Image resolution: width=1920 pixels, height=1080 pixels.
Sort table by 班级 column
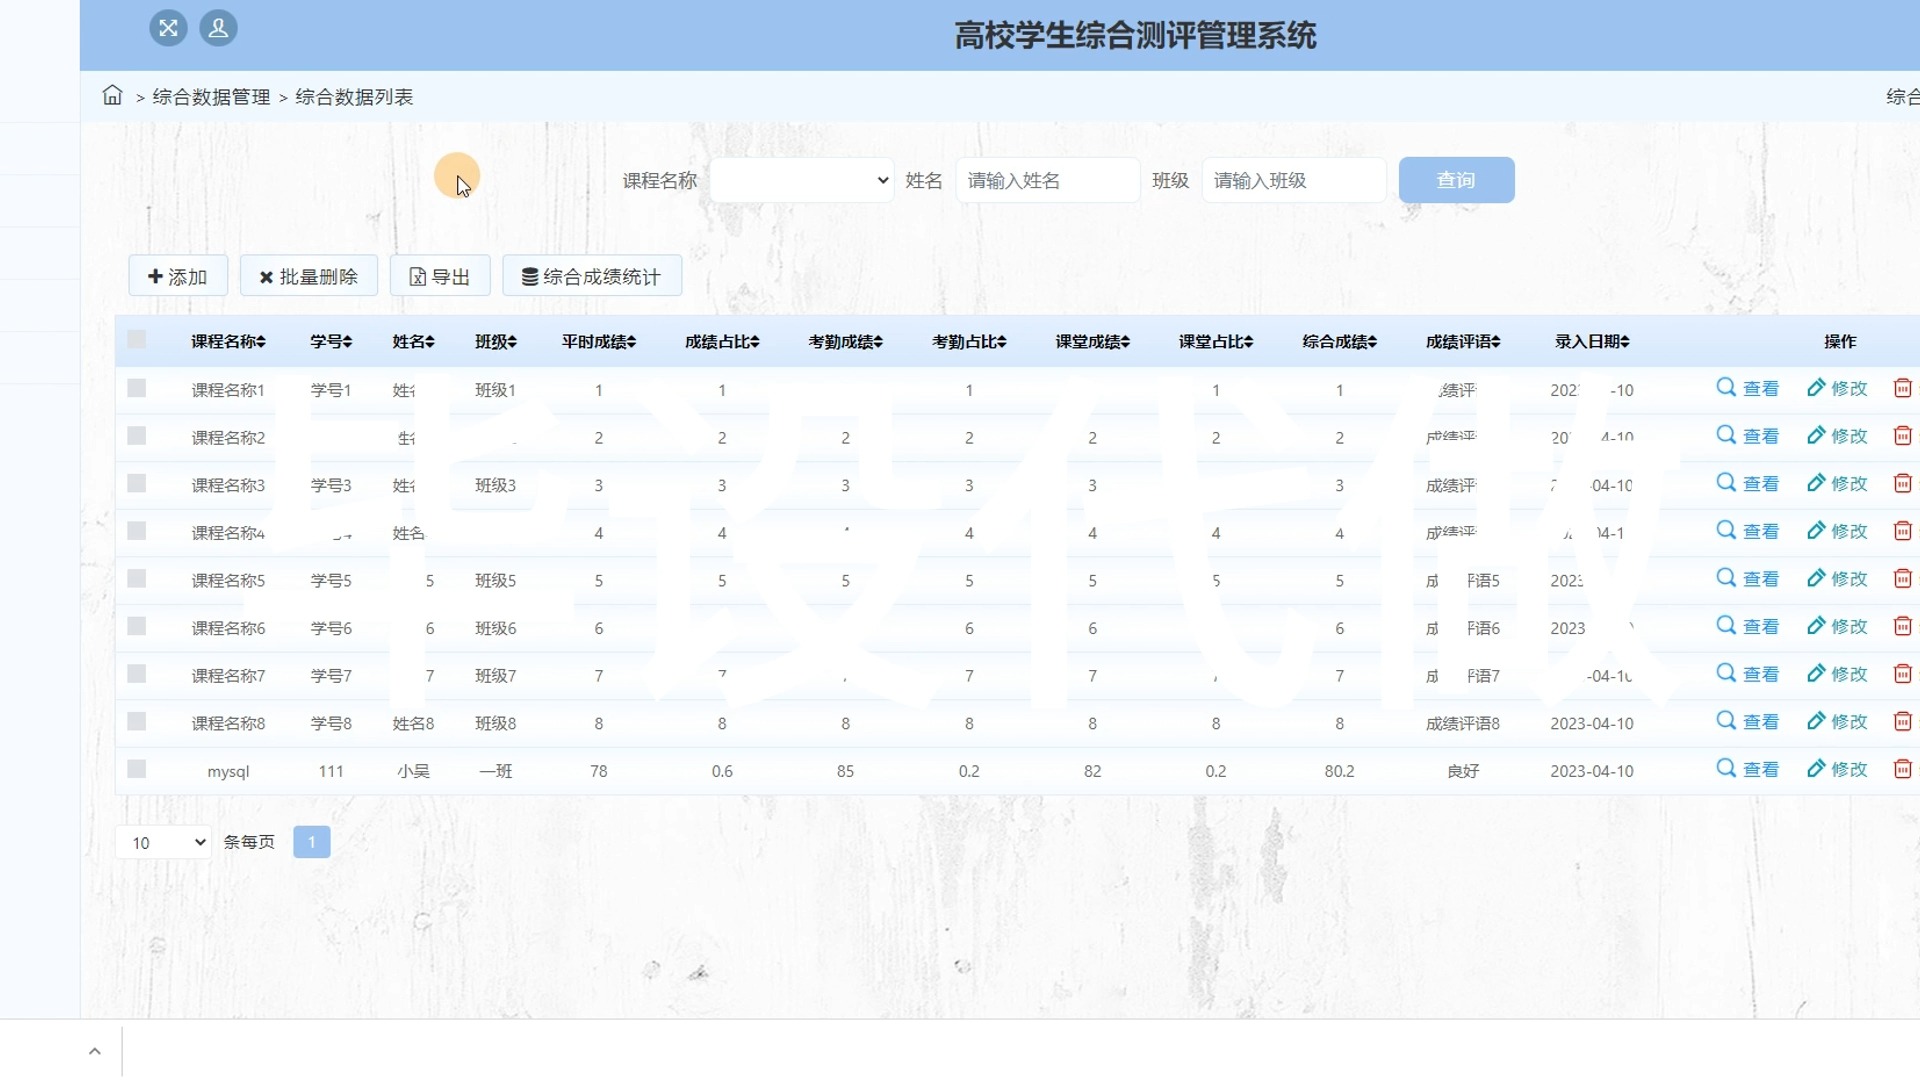point(496,342)
